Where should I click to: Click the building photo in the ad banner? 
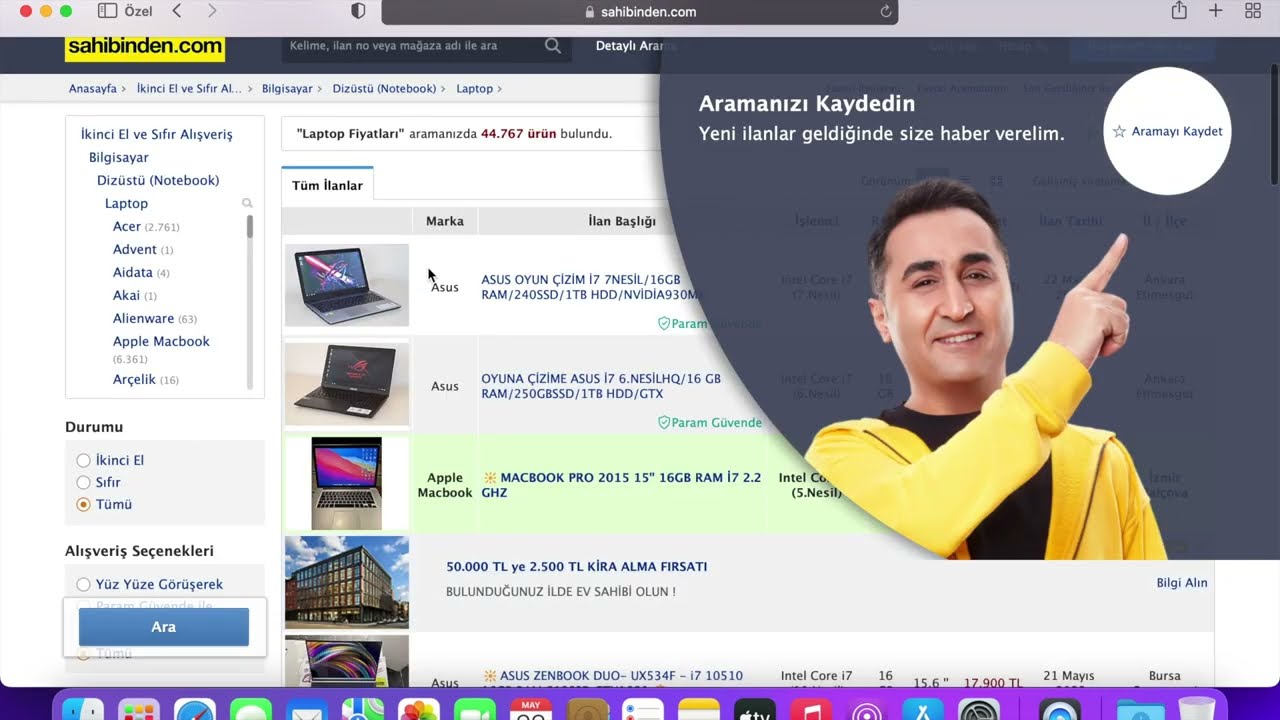(x=347, y=583)
